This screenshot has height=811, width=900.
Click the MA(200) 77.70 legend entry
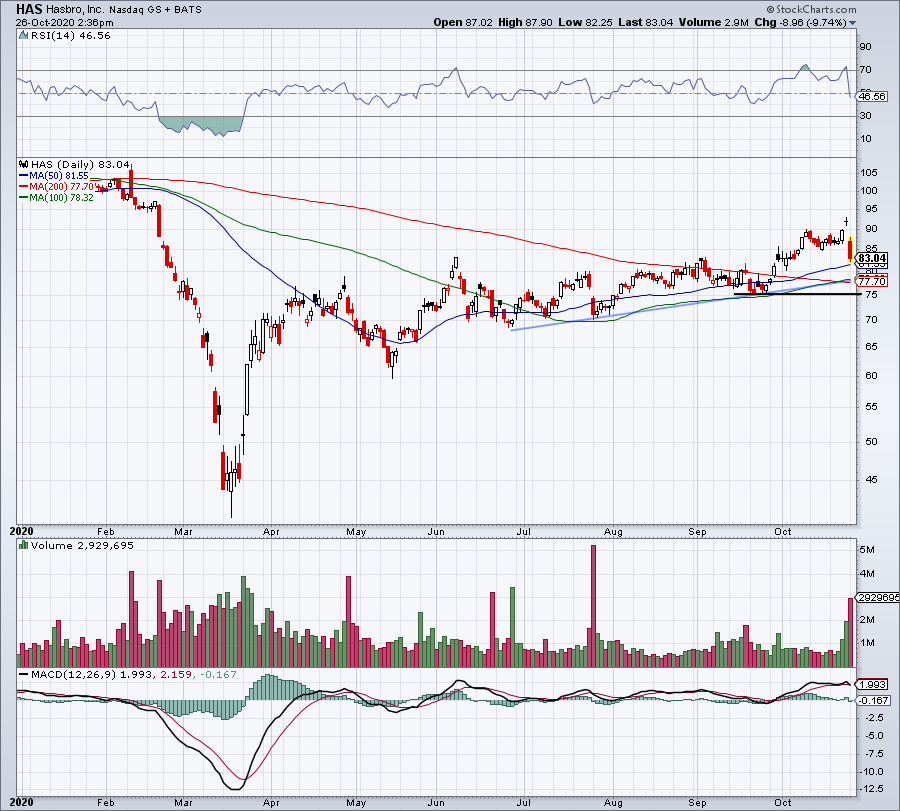pos(56,187)
